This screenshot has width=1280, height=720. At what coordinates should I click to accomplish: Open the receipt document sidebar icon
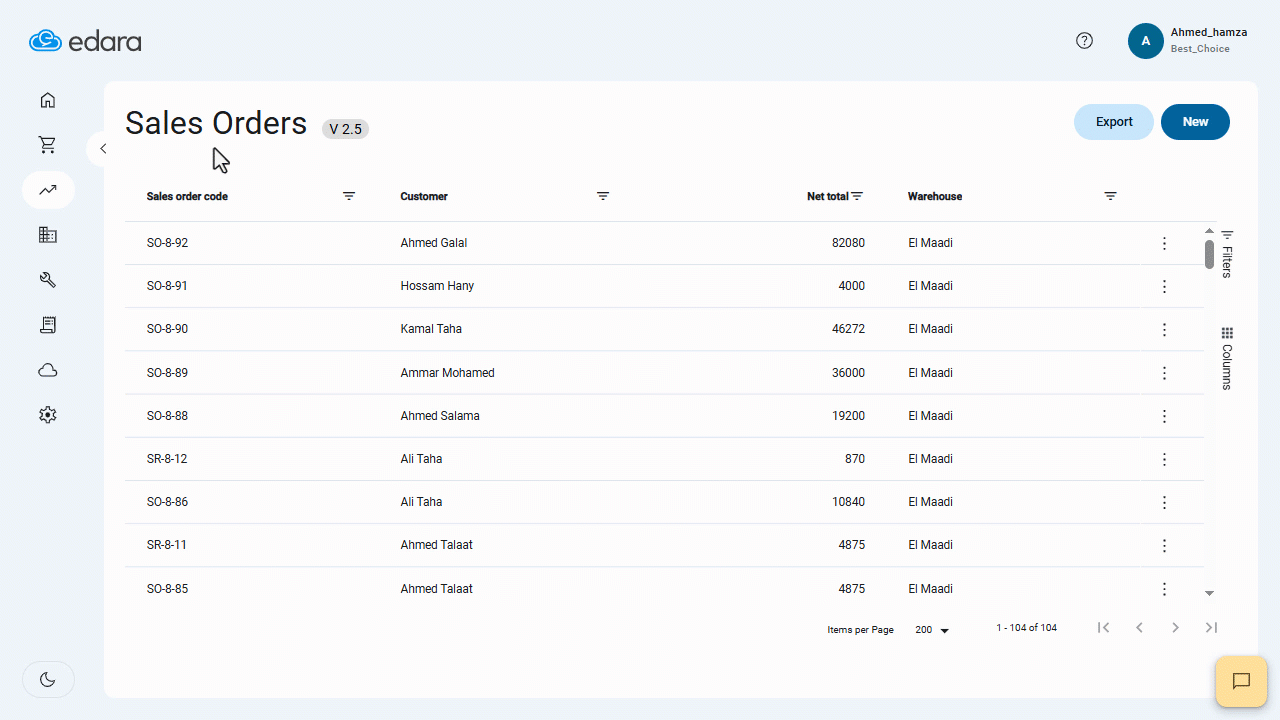47,325
